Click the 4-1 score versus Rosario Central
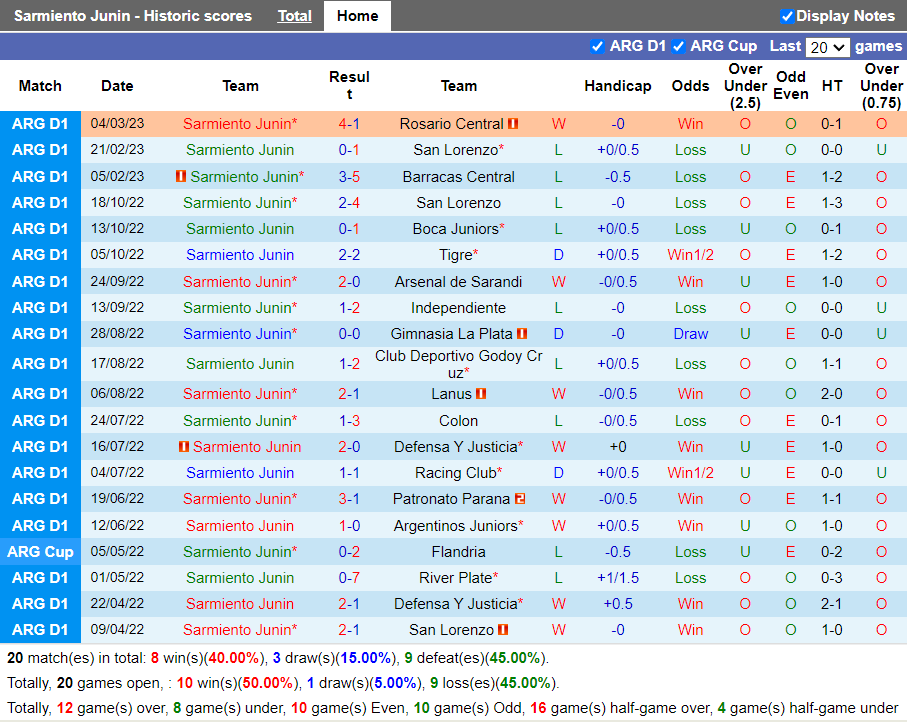907x722 pixels. tap(349, 124)
